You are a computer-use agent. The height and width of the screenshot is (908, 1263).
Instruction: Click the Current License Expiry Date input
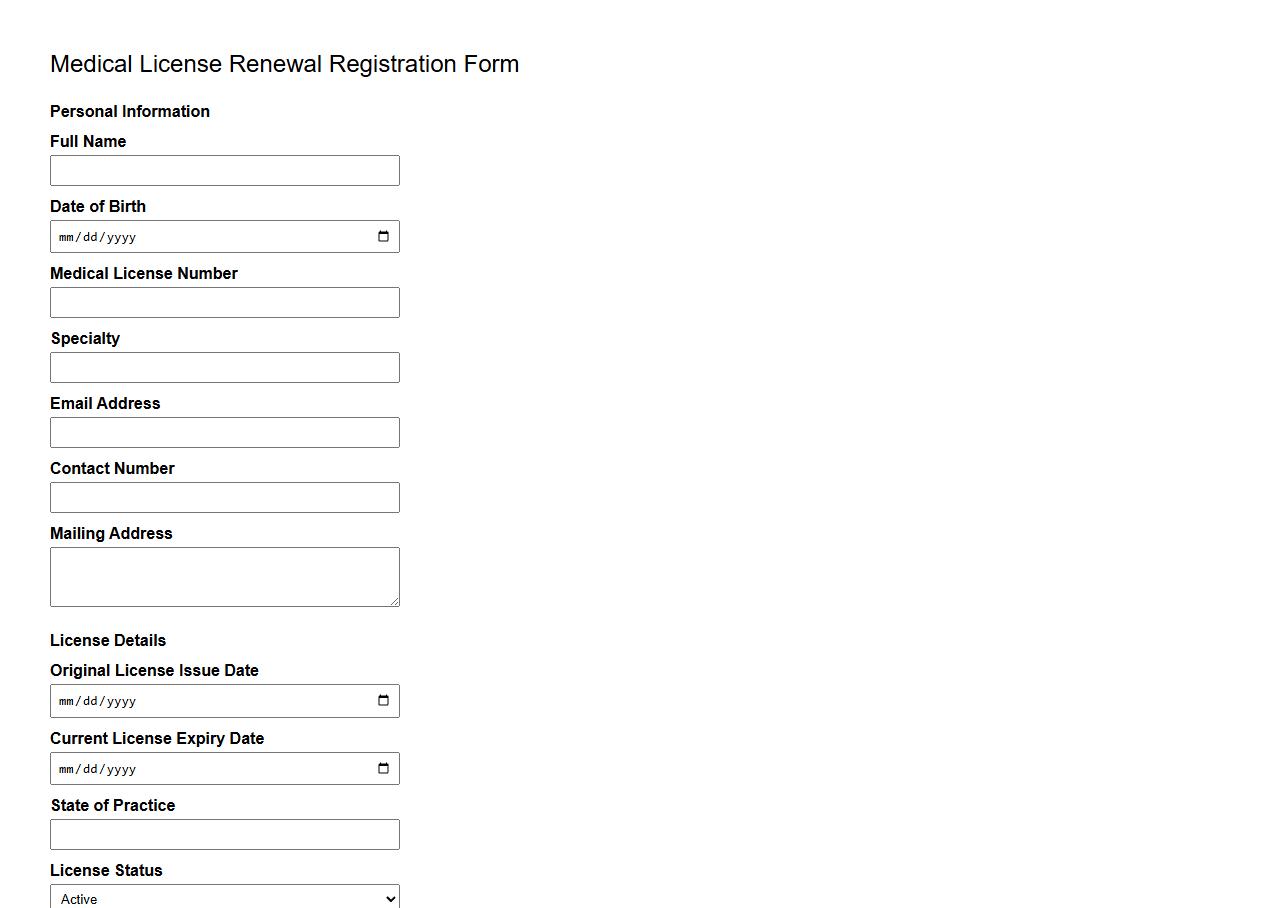point(200,768)
